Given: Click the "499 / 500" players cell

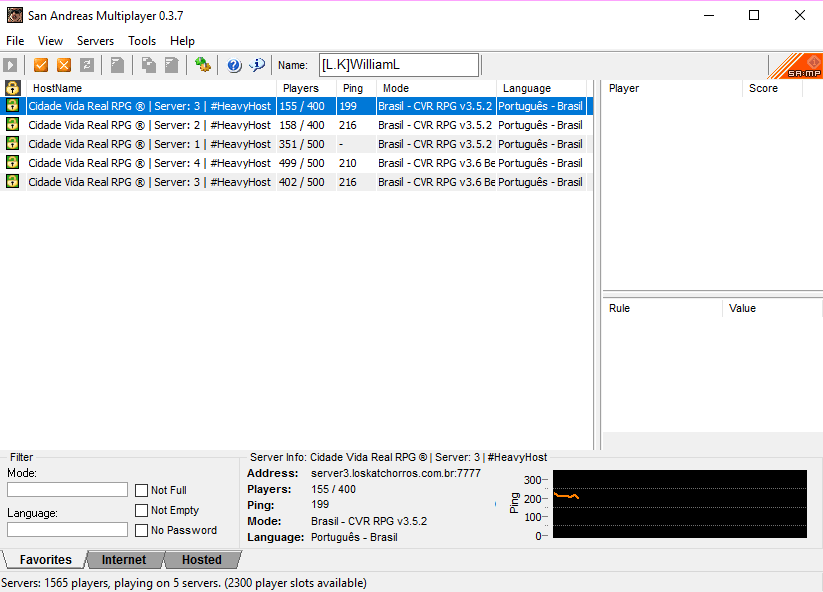Looking at the screenshot, I should pos(302,163).
